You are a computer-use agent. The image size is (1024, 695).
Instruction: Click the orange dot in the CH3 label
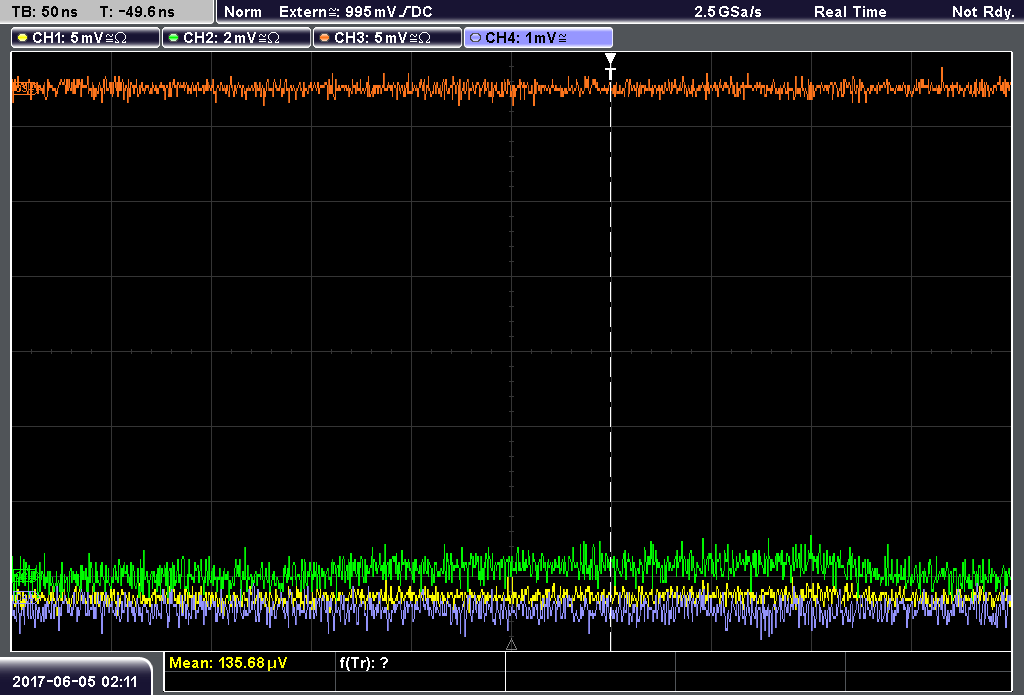(325, 38)
